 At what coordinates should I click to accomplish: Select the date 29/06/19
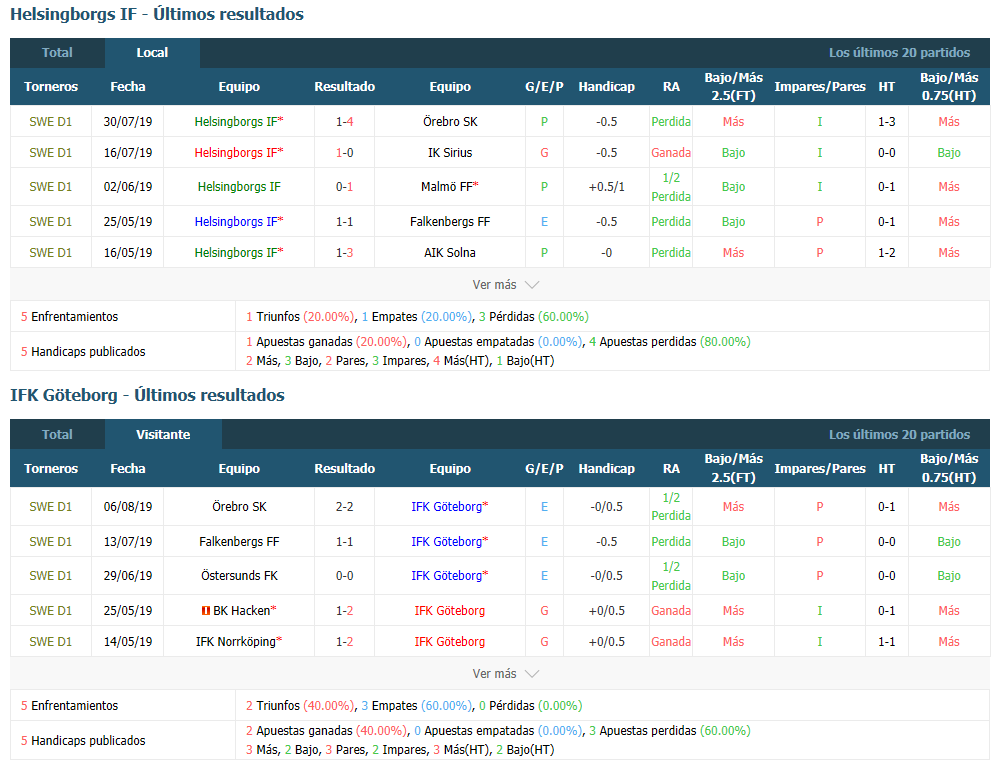[128, 576]
